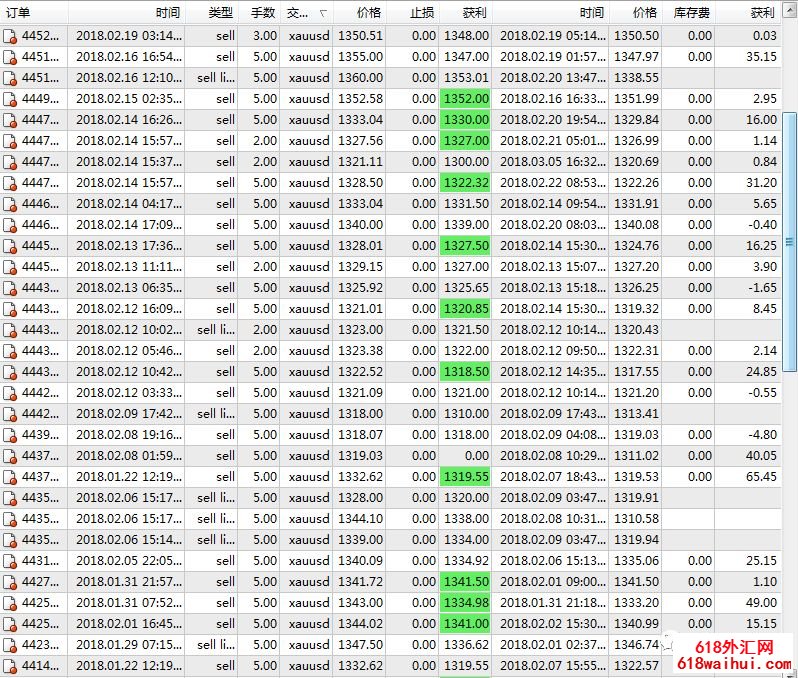Select the order icon for sell at 1318.07

pos(10,435)
